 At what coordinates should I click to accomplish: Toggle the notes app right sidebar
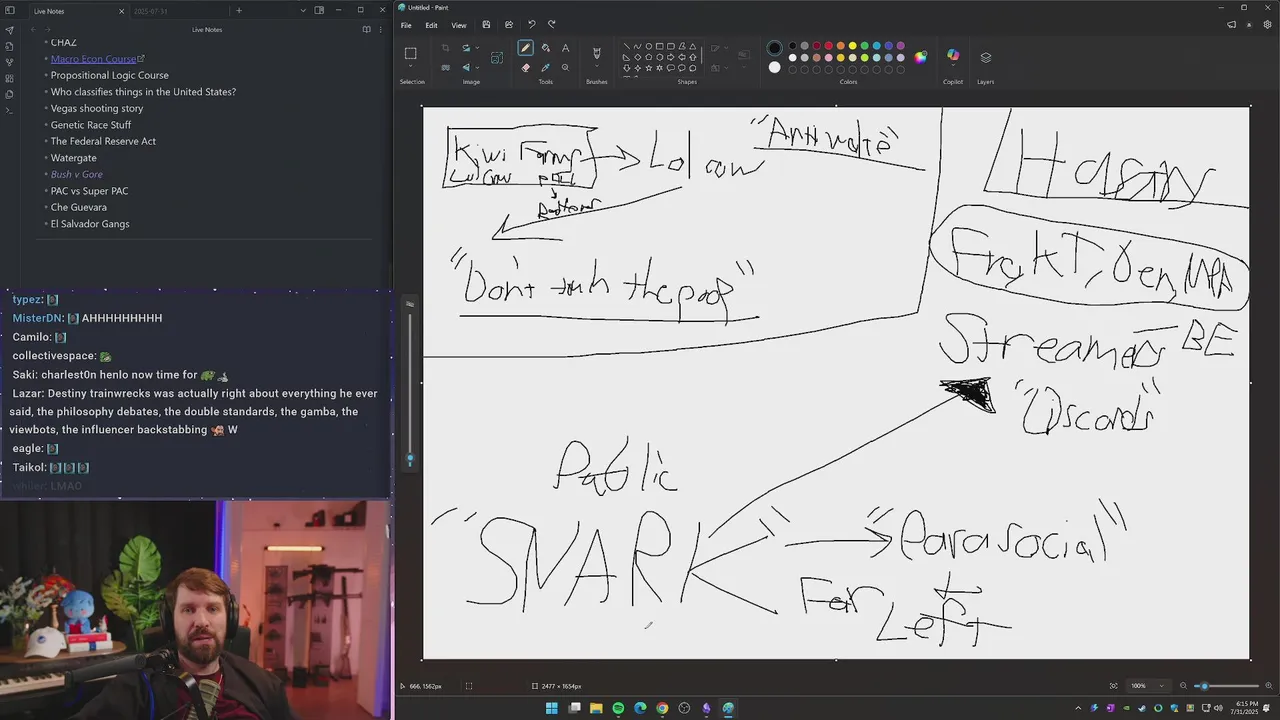[x=319, y=10]
